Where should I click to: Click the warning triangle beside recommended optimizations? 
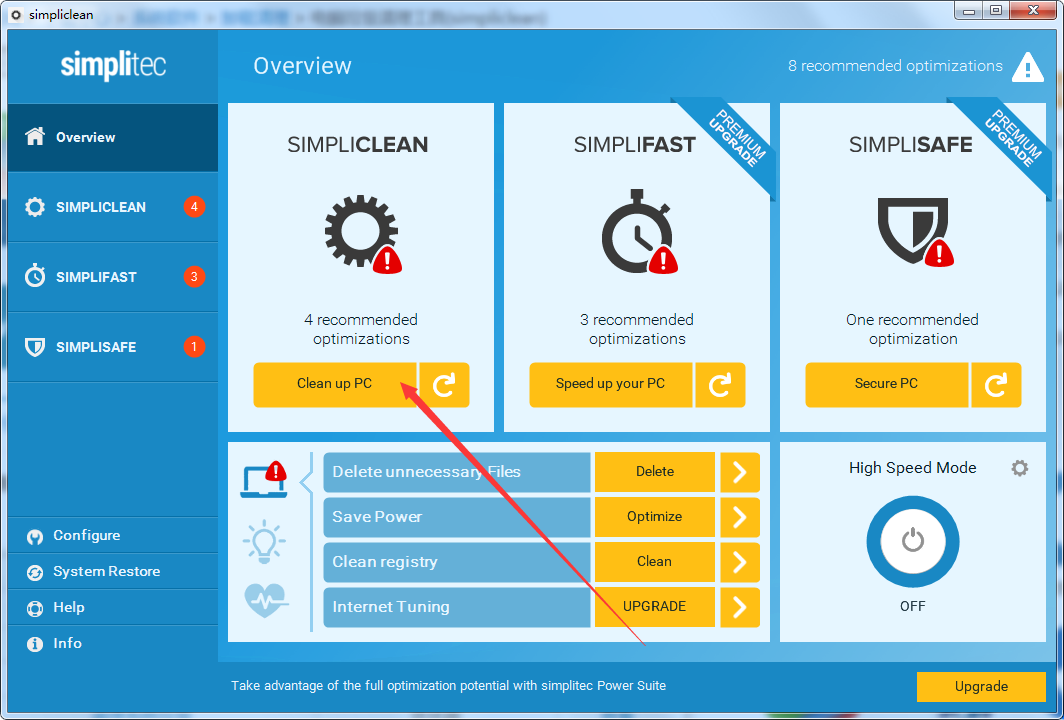point(1027,67)
